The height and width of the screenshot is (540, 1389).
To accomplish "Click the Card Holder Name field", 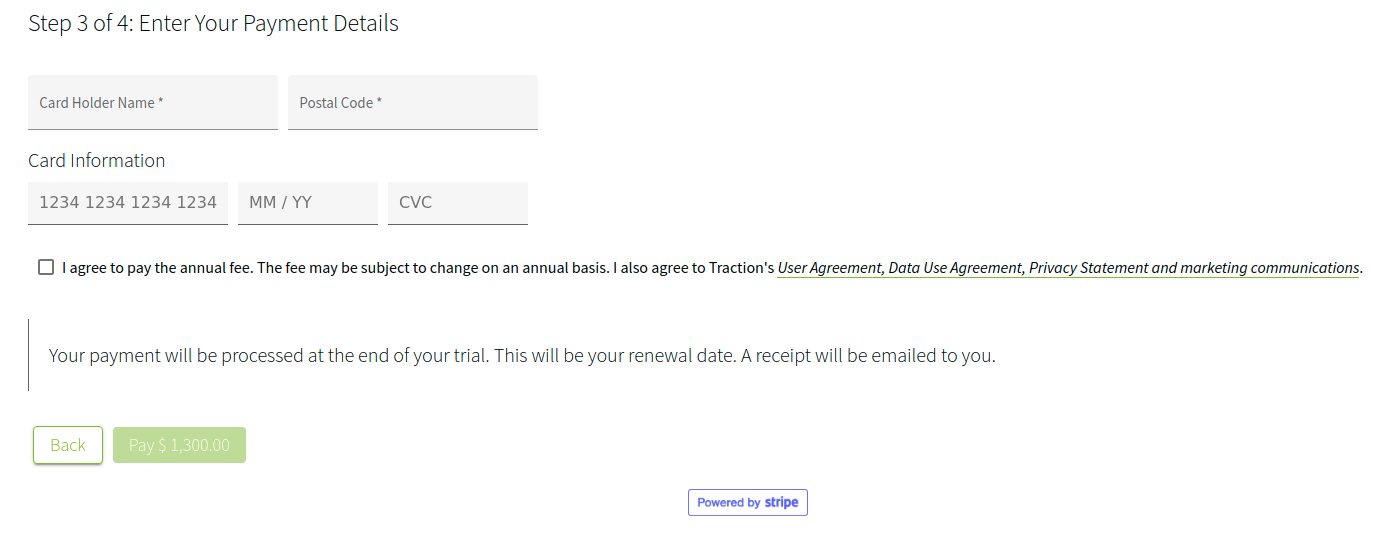I will point(153,102).
